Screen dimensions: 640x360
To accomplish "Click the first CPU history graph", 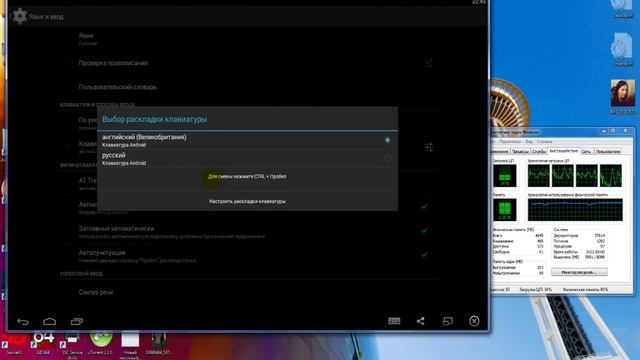I will pyautogui.click(x=539, y=176).
